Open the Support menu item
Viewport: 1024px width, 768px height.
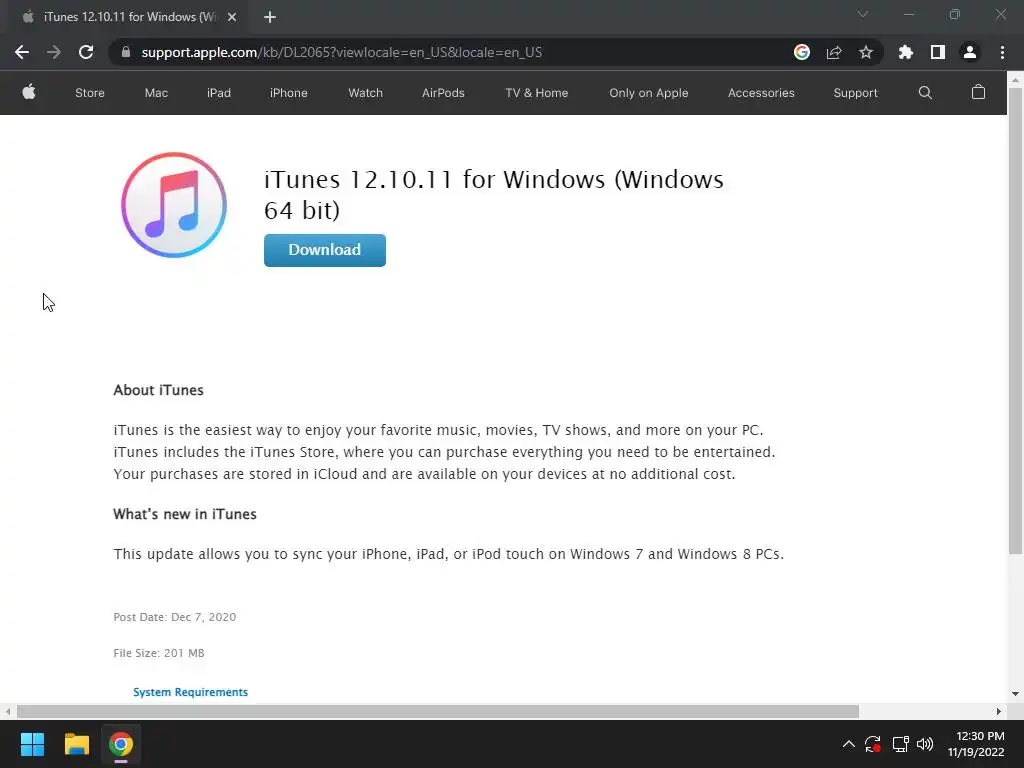(855, 93)
